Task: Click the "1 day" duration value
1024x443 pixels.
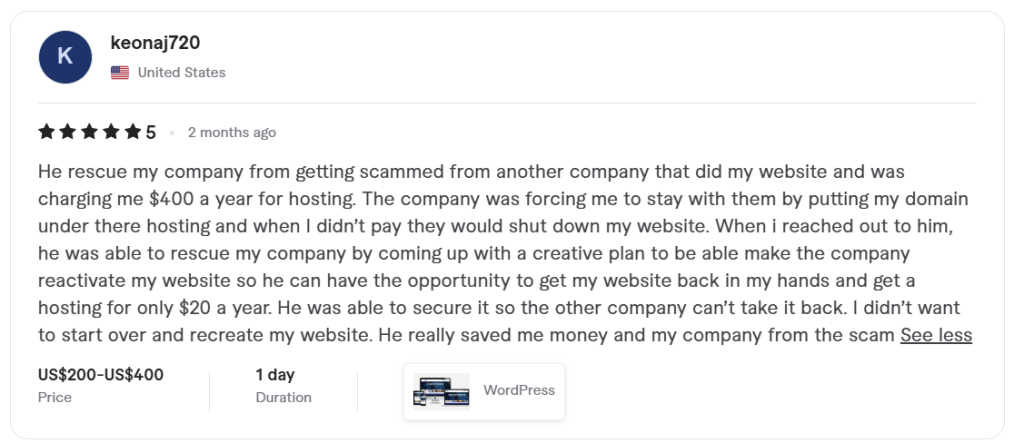Action: 275,375
